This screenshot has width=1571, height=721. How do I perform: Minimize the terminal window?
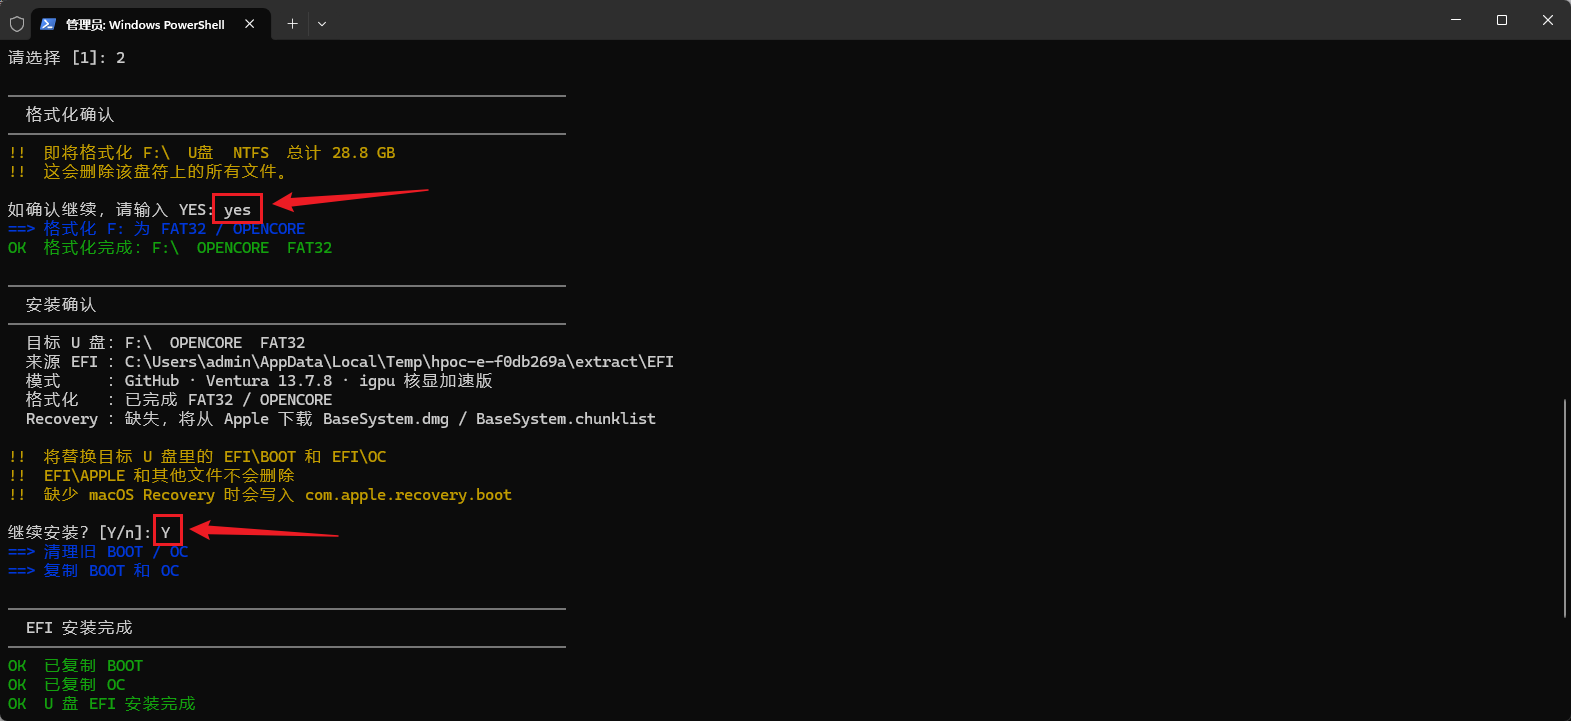[1456, 20]
